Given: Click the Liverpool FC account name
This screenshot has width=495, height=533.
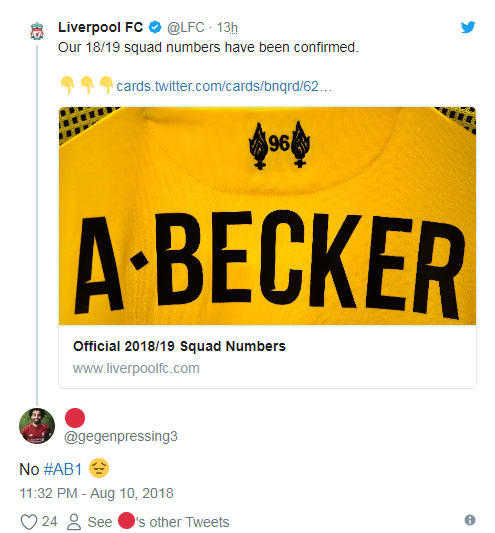Looking at the screenshot, I should [100, 27].
